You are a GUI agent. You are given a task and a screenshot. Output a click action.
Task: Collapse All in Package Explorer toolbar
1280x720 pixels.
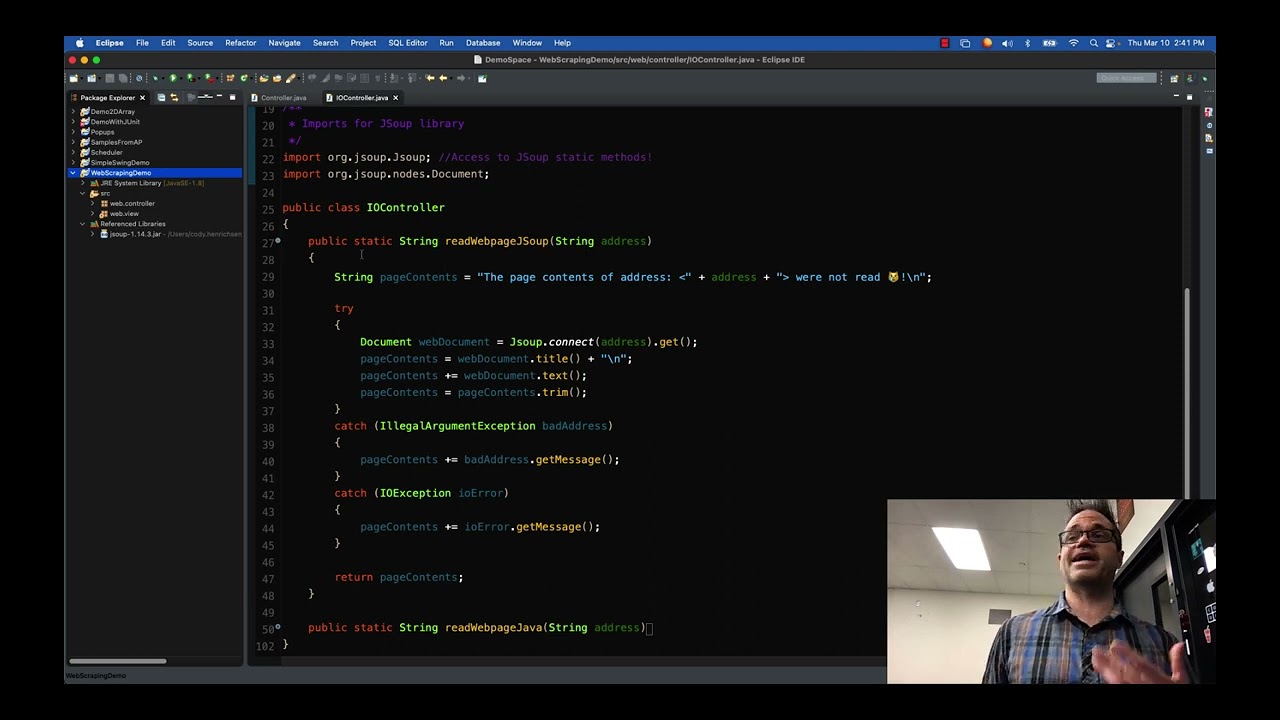pos(161,97)
